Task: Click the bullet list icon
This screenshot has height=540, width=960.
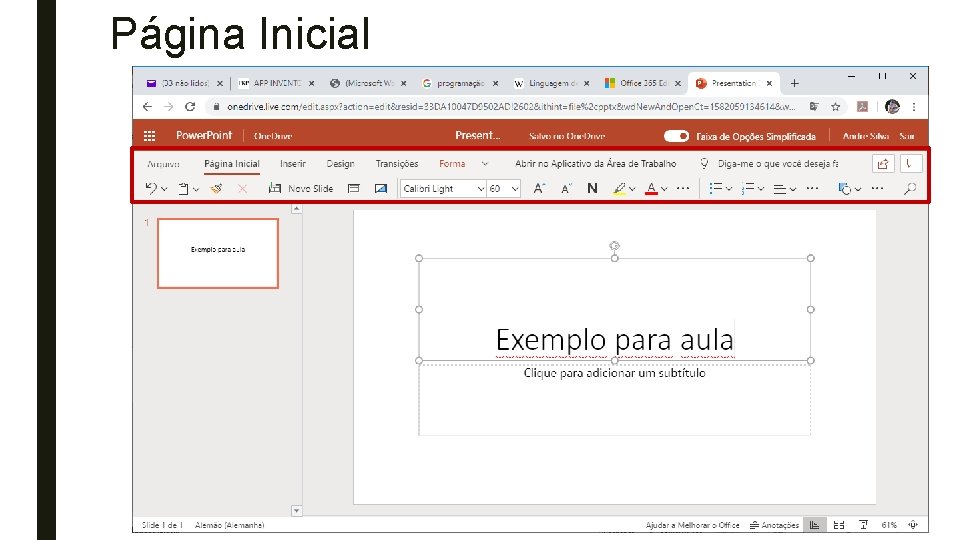Action: tap(715, 189)
